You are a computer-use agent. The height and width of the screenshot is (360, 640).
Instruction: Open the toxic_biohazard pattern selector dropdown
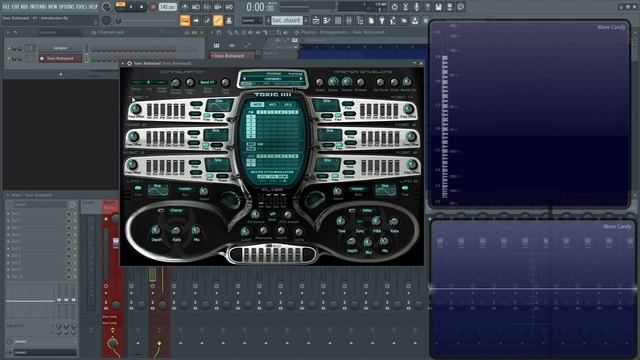tap(287, 20)
